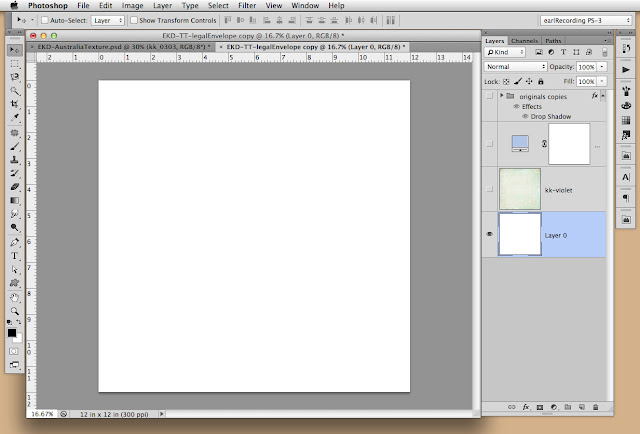640x434 pixels.
Task: Open the Apple menu
Action: coord(14,5)
